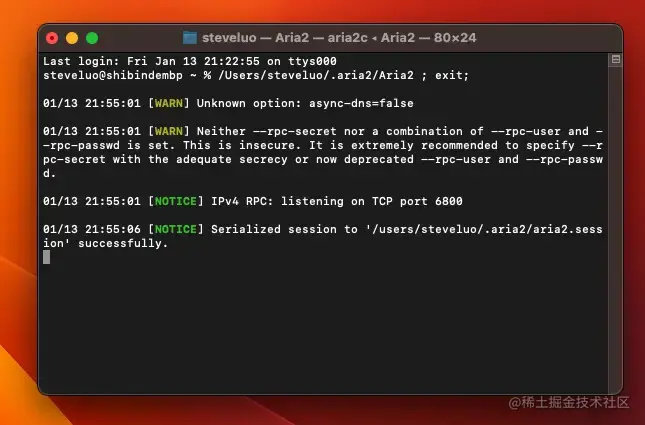Click the gray terminal cursor block
This screenshot has width=645, height=425.
click(x=46, y=257)
